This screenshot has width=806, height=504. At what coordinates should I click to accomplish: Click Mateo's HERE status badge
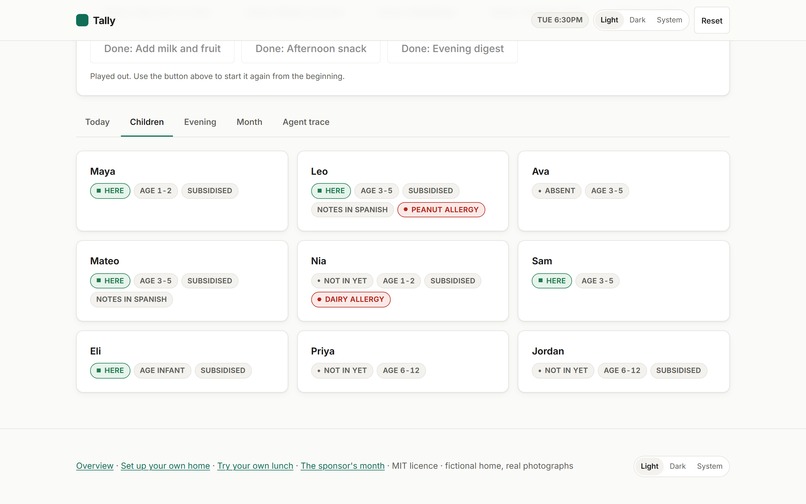(110, 281)
